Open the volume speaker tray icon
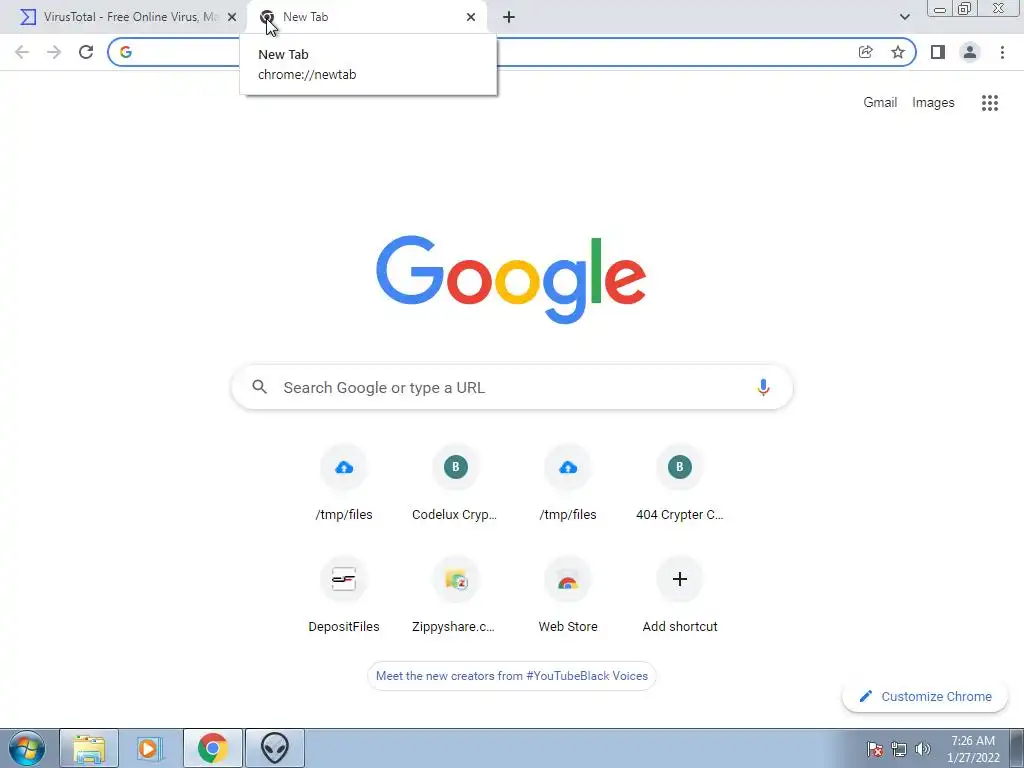1024x768 pixels. pyautogui.click(x=923, y=749)
